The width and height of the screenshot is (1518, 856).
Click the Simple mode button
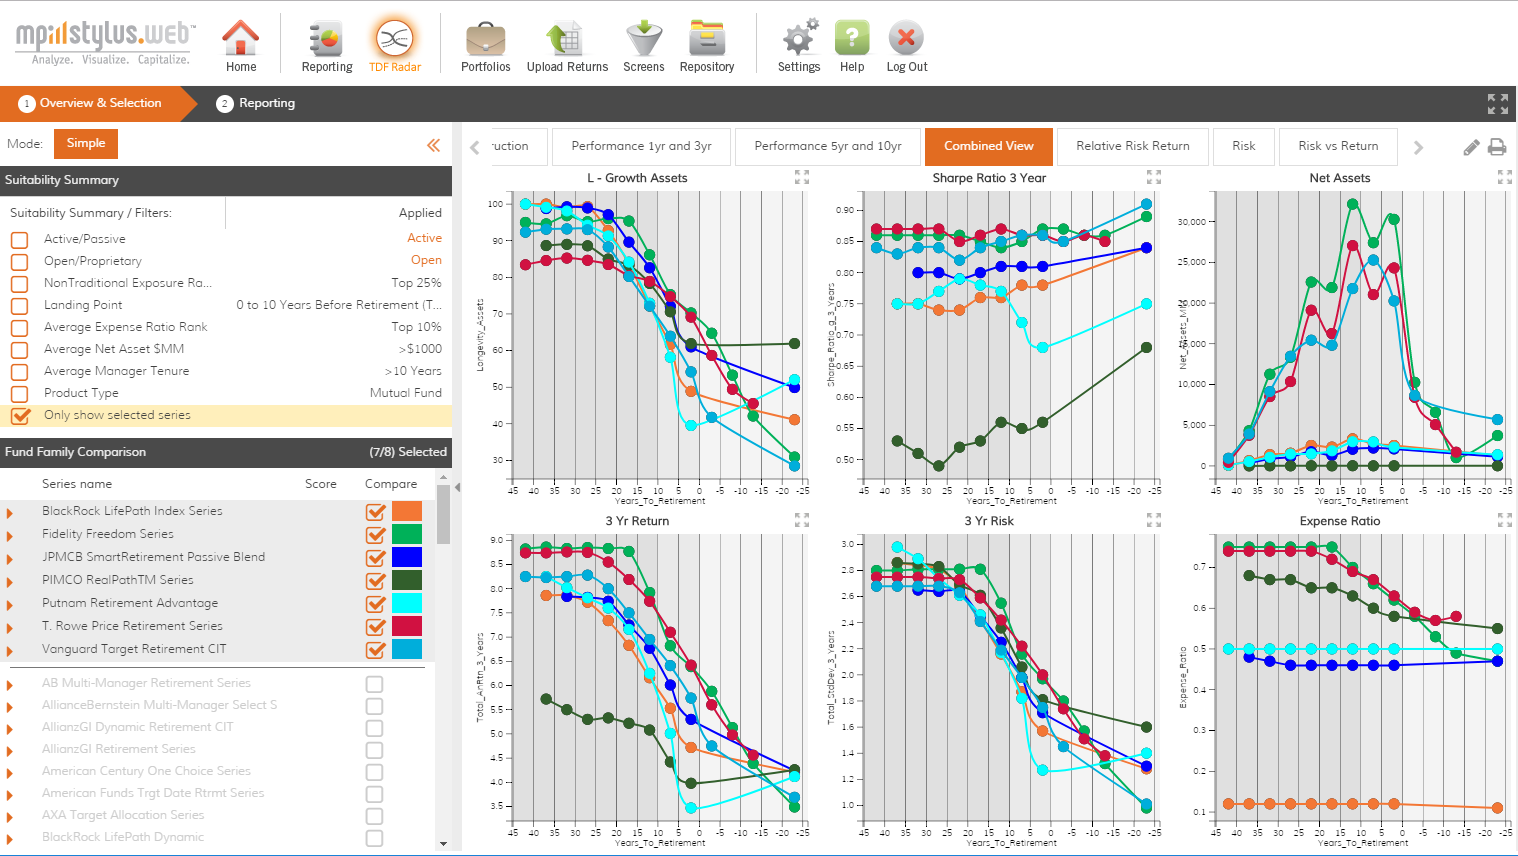[86, 143]
